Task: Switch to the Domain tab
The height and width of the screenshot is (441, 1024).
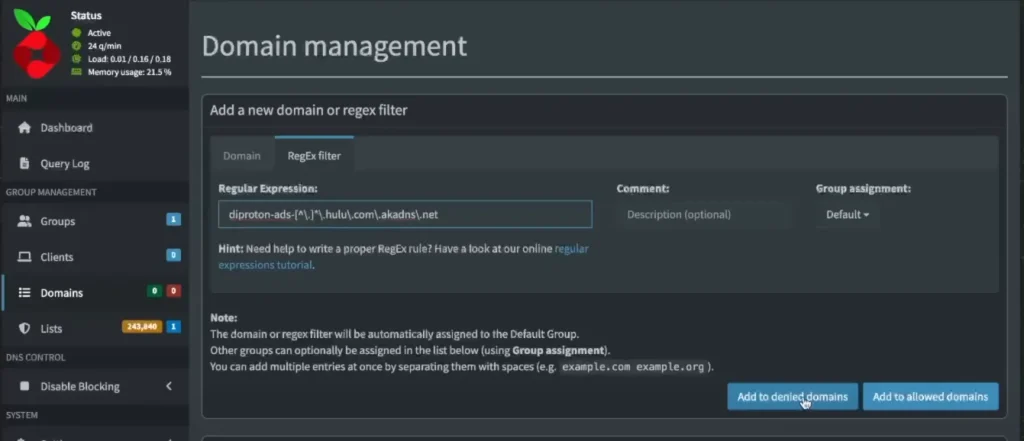Action: [242, 156]
